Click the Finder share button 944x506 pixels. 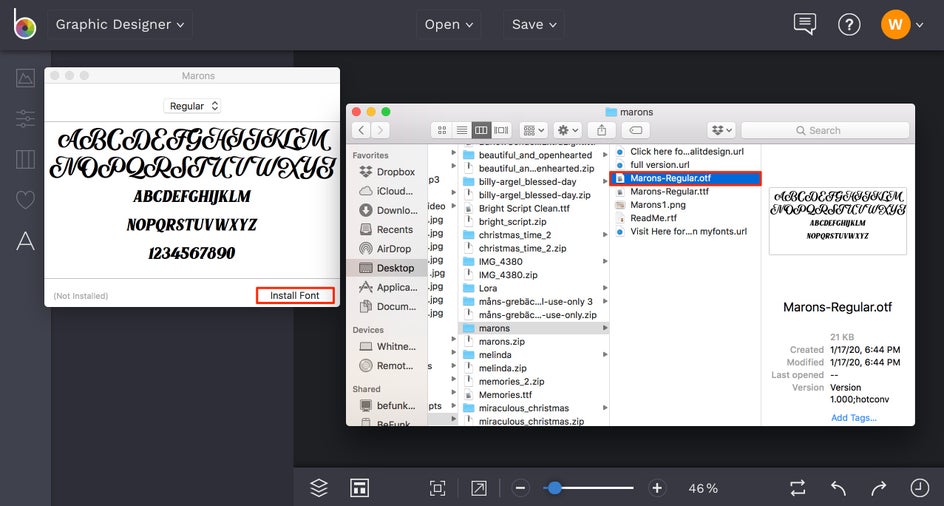point(601,130)
